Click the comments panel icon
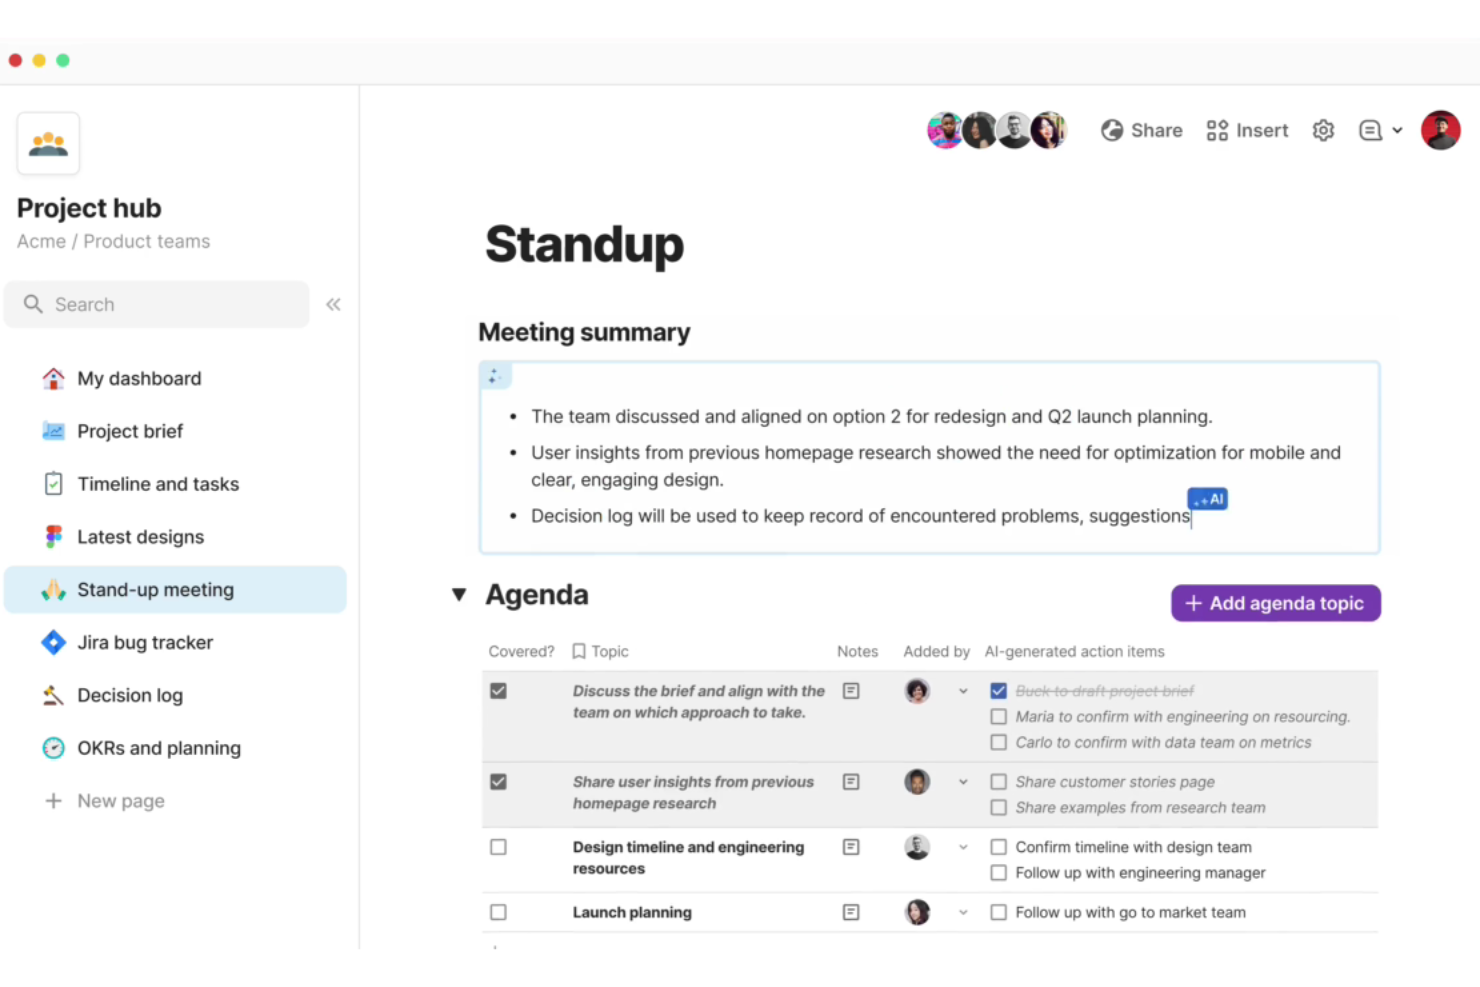The image size is (1480, 987). coord(1370,131)
